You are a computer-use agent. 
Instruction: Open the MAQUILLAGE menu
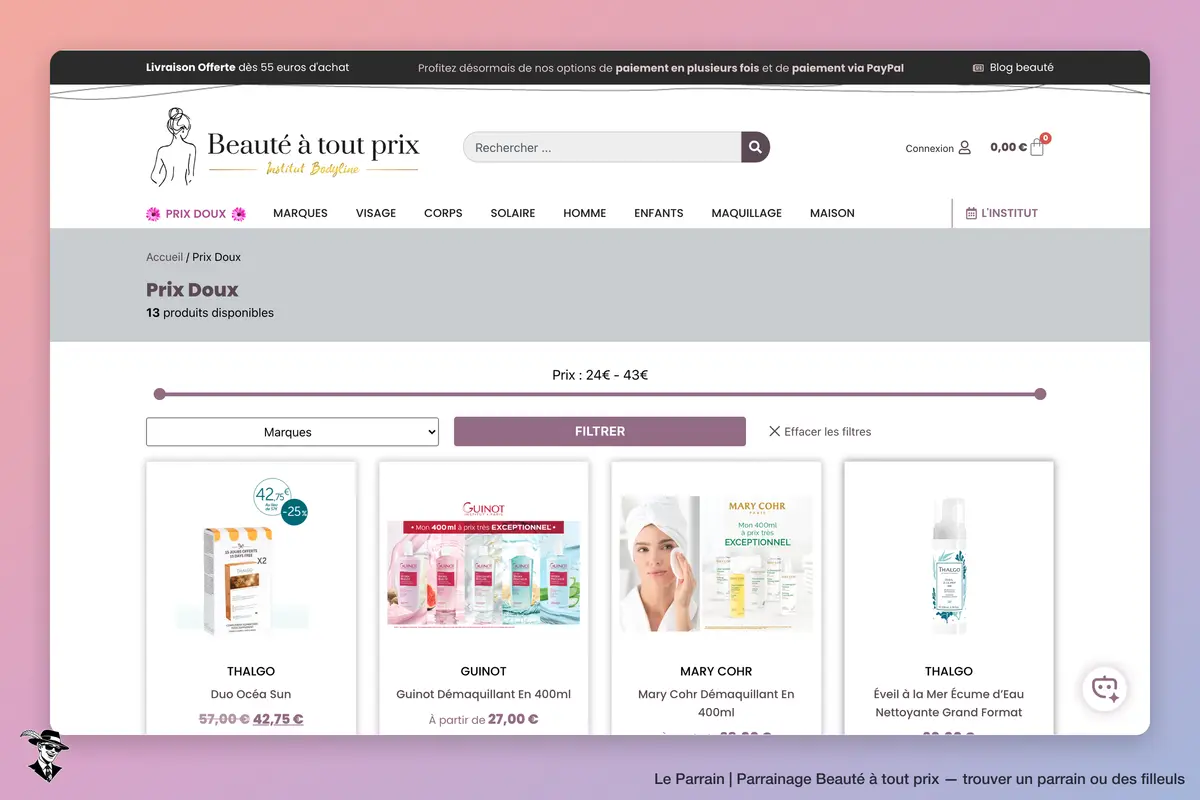point(747,213)
